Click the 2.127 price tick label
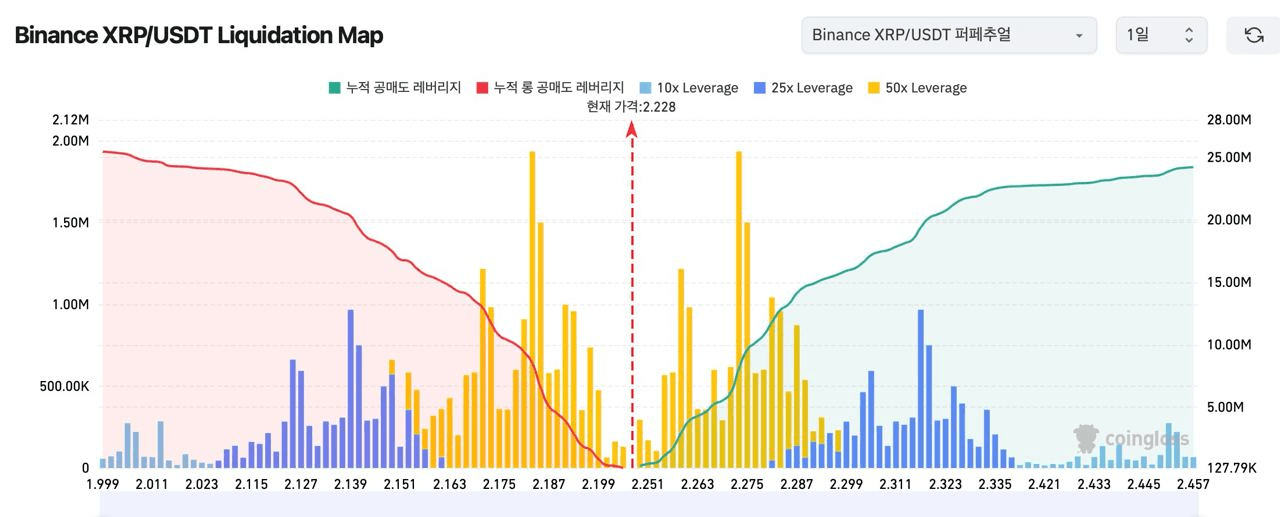The height and width of the screenshot is (517, 1280). [x=301, y=484]
